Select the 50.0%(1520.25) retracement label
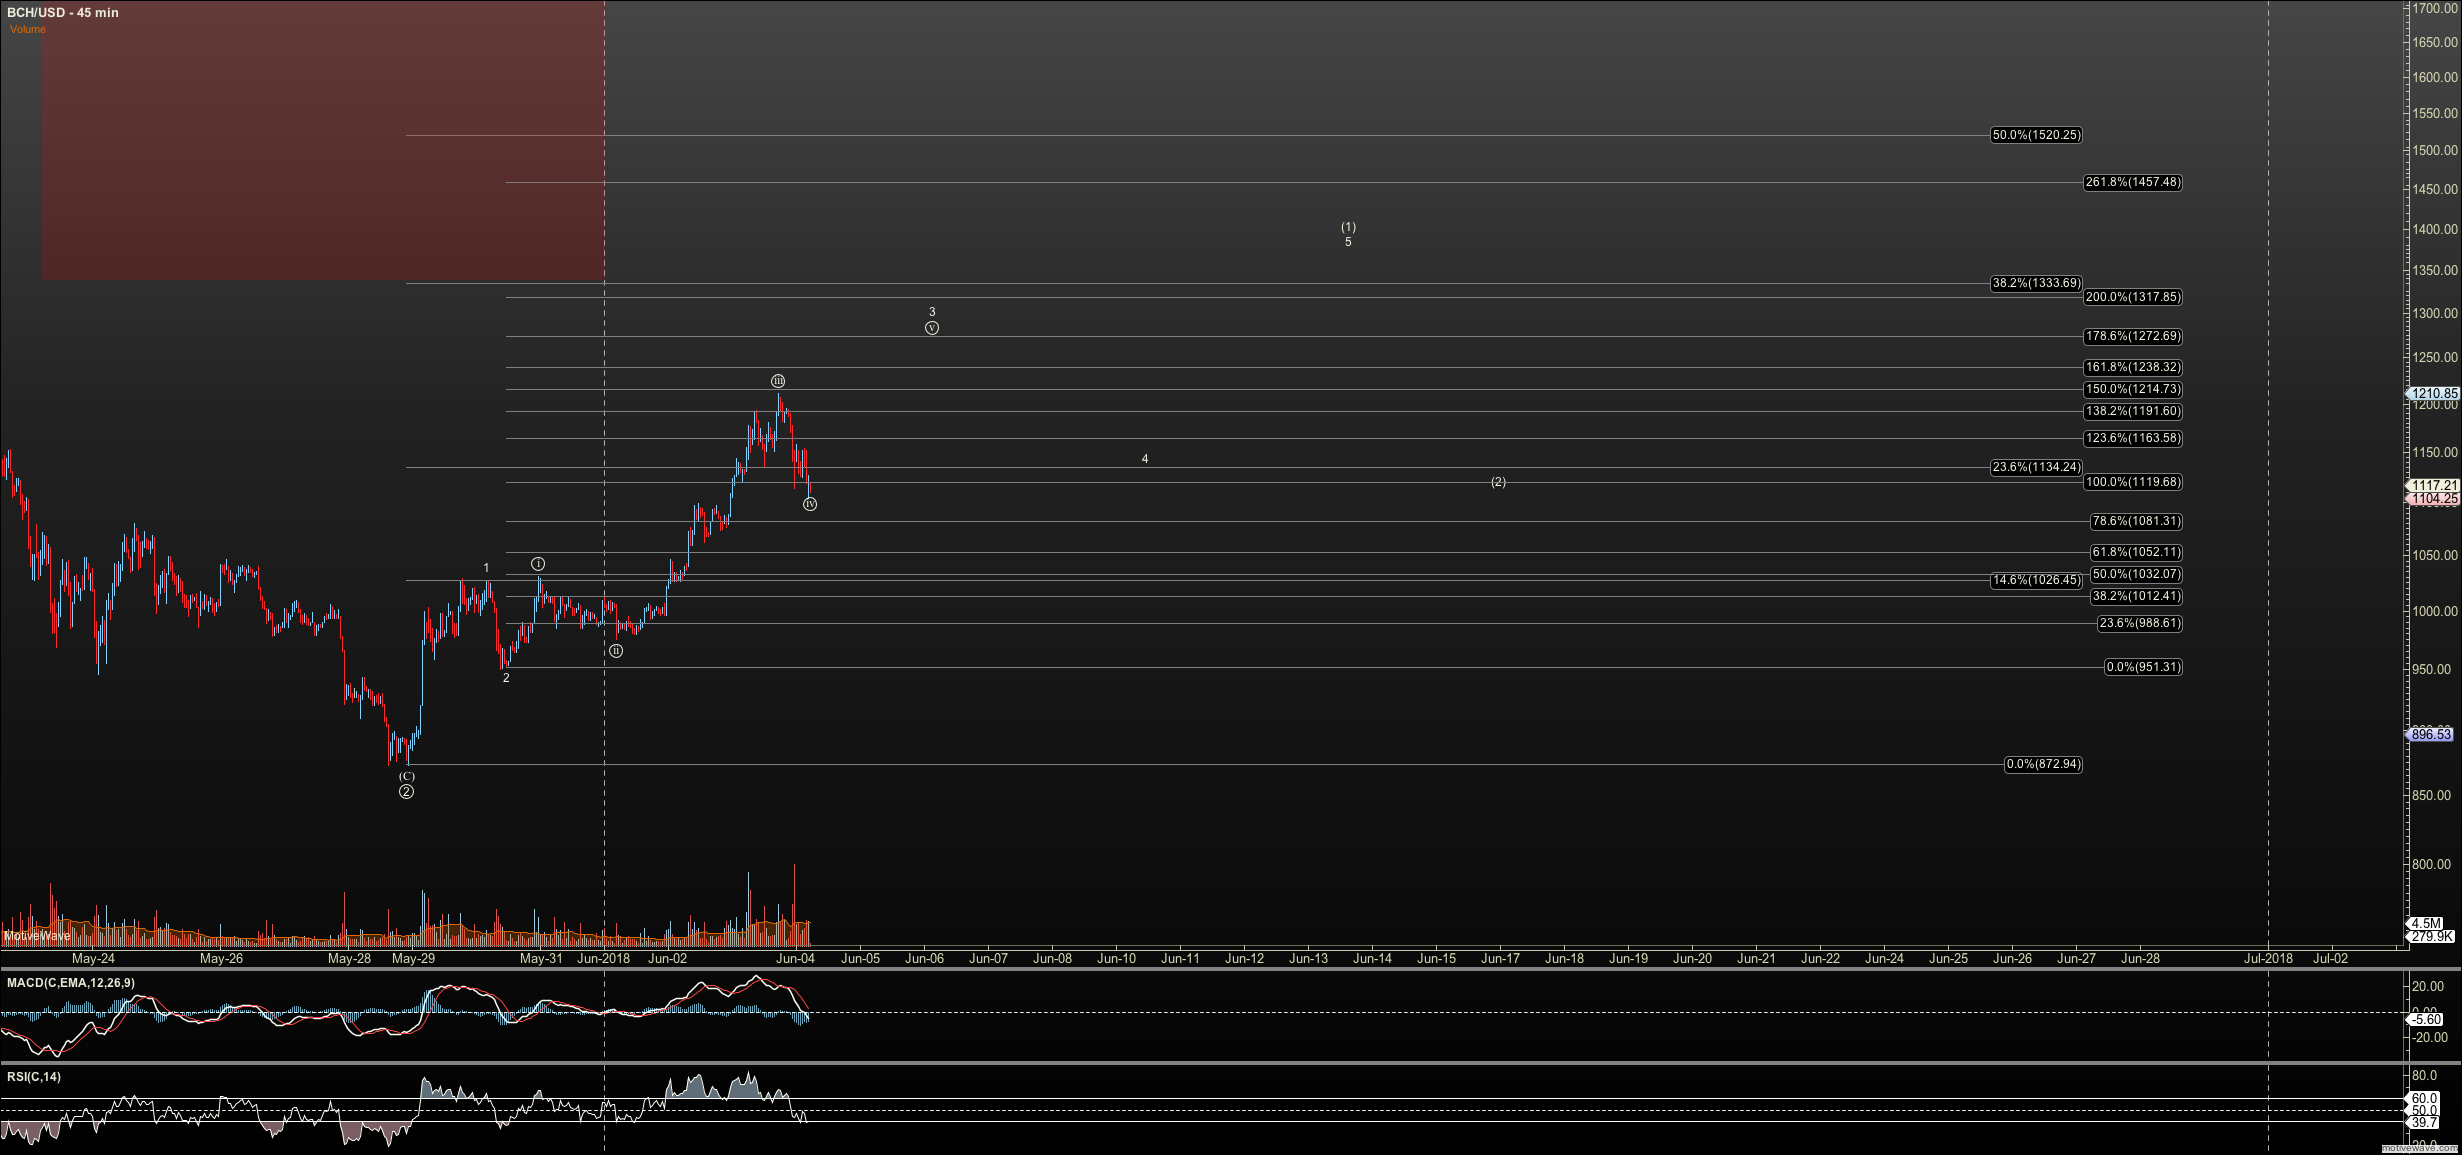 click(x=2036, y=135)
